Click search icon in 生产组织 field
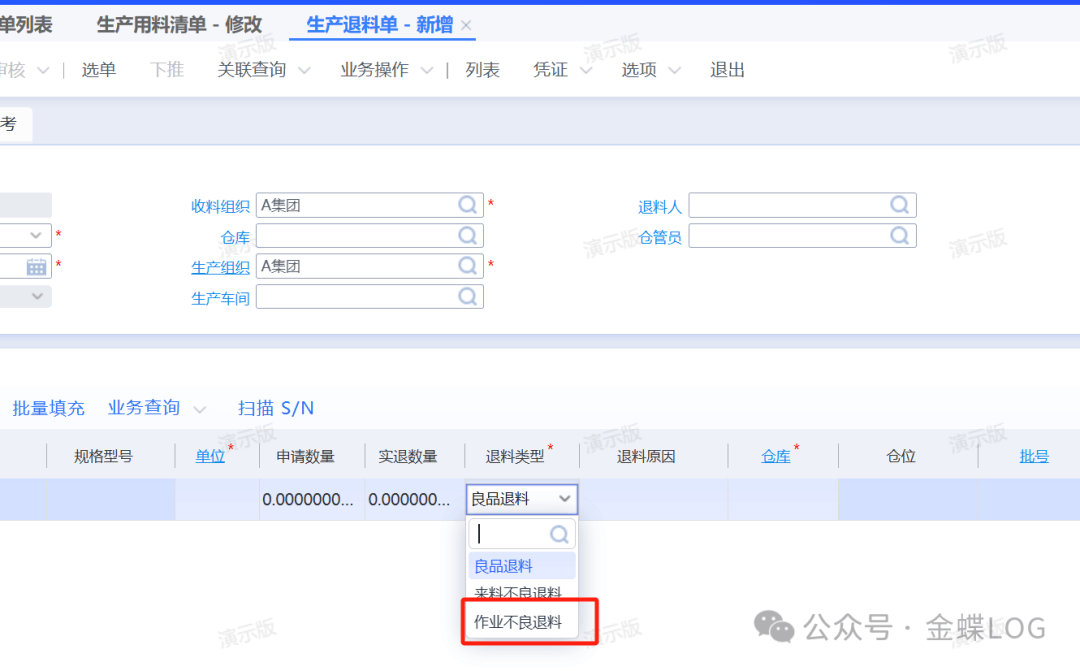The image size is (1080, 671). [468, 266]
